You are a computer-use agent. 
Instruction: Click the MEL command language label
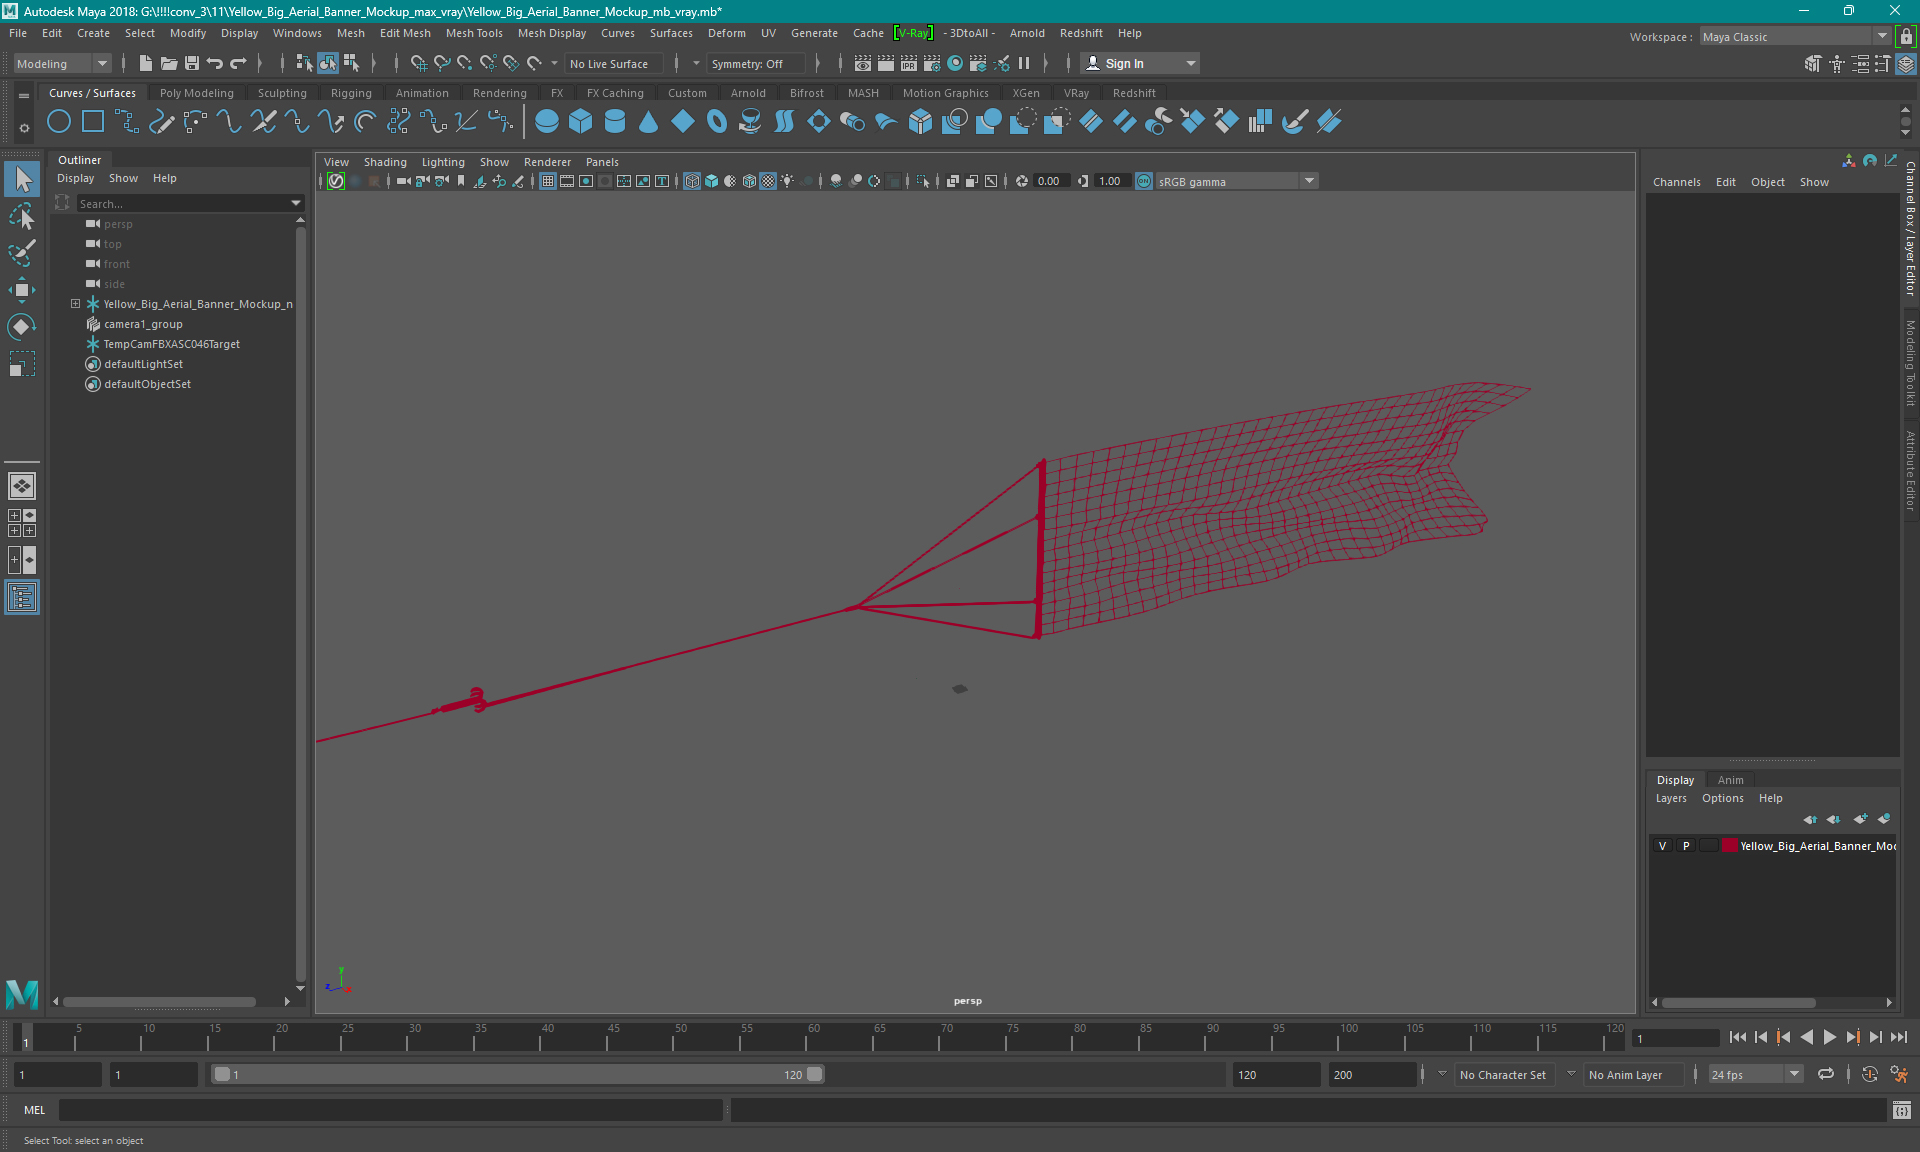[x=35, y=1110]
